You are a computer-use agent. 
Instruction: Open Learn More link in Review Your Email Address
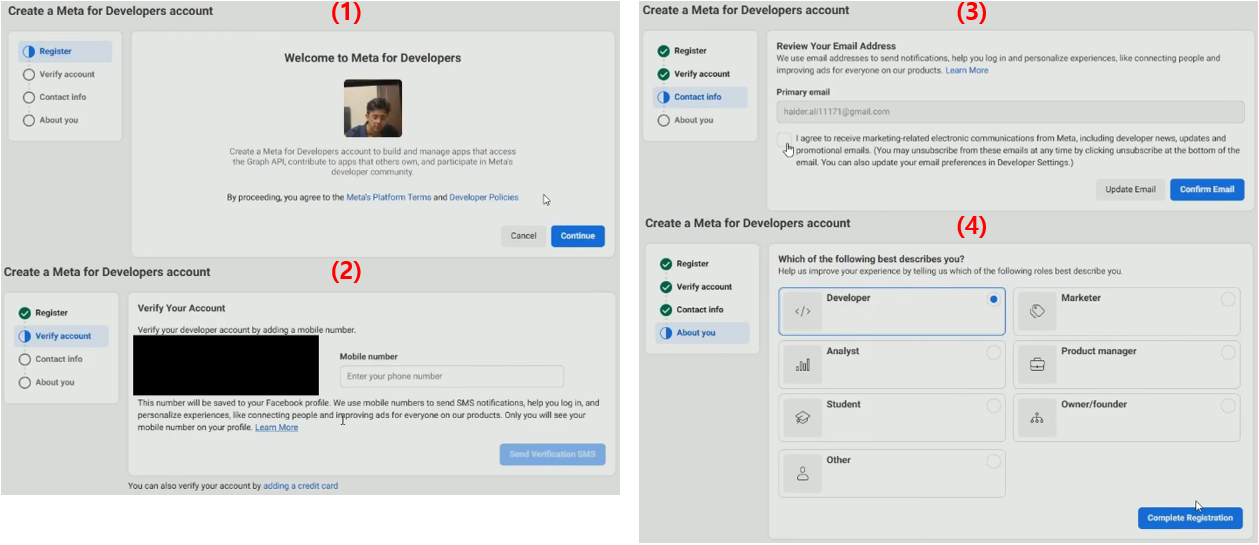(x=967, y=70)
